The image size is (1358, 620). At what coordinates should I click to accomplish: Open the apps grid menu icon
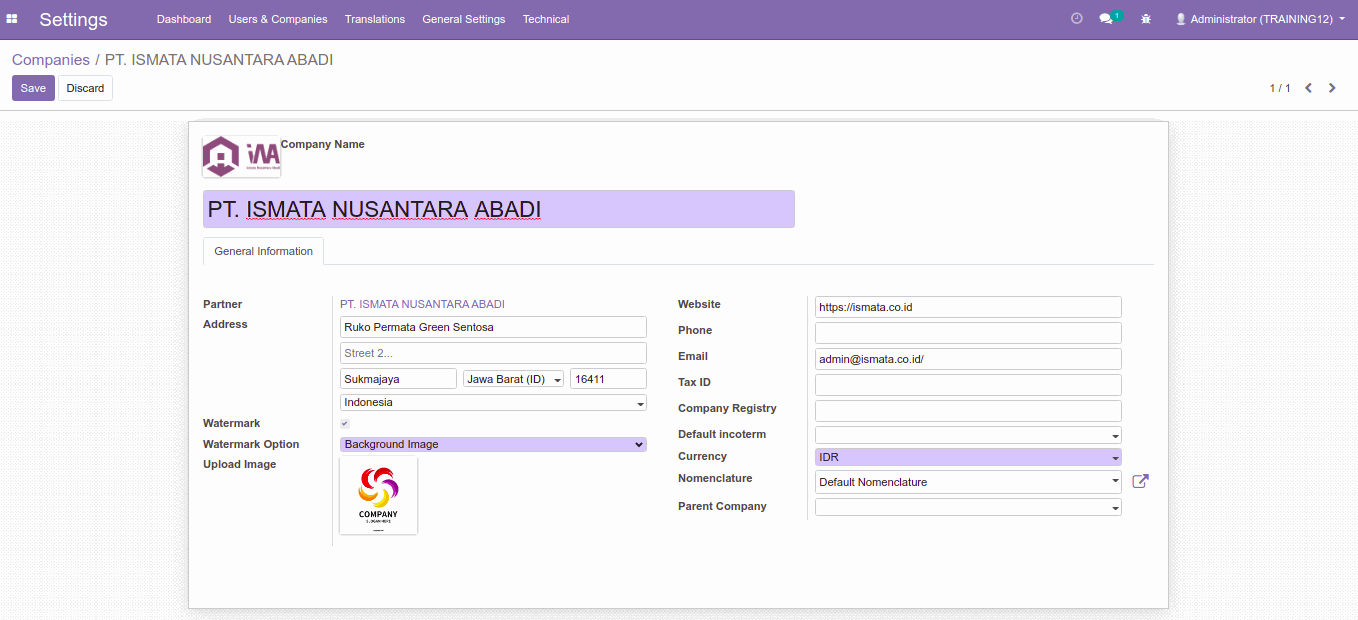(12, 19)
